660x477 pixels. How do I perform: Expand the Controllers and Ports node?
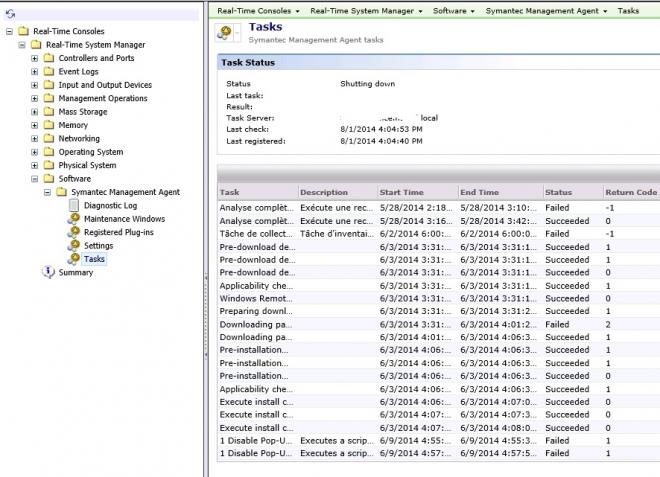pos(35,58)
